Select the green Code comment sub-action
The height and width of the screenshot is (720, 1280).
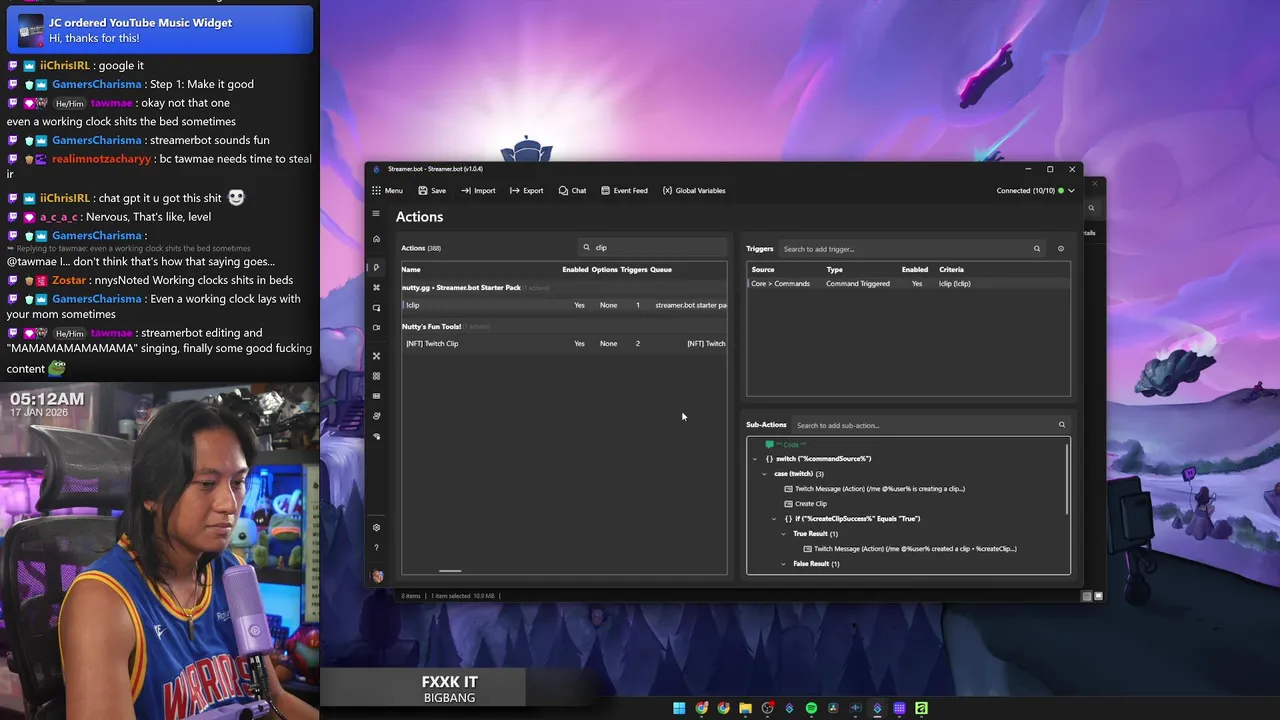pos(785,444)
